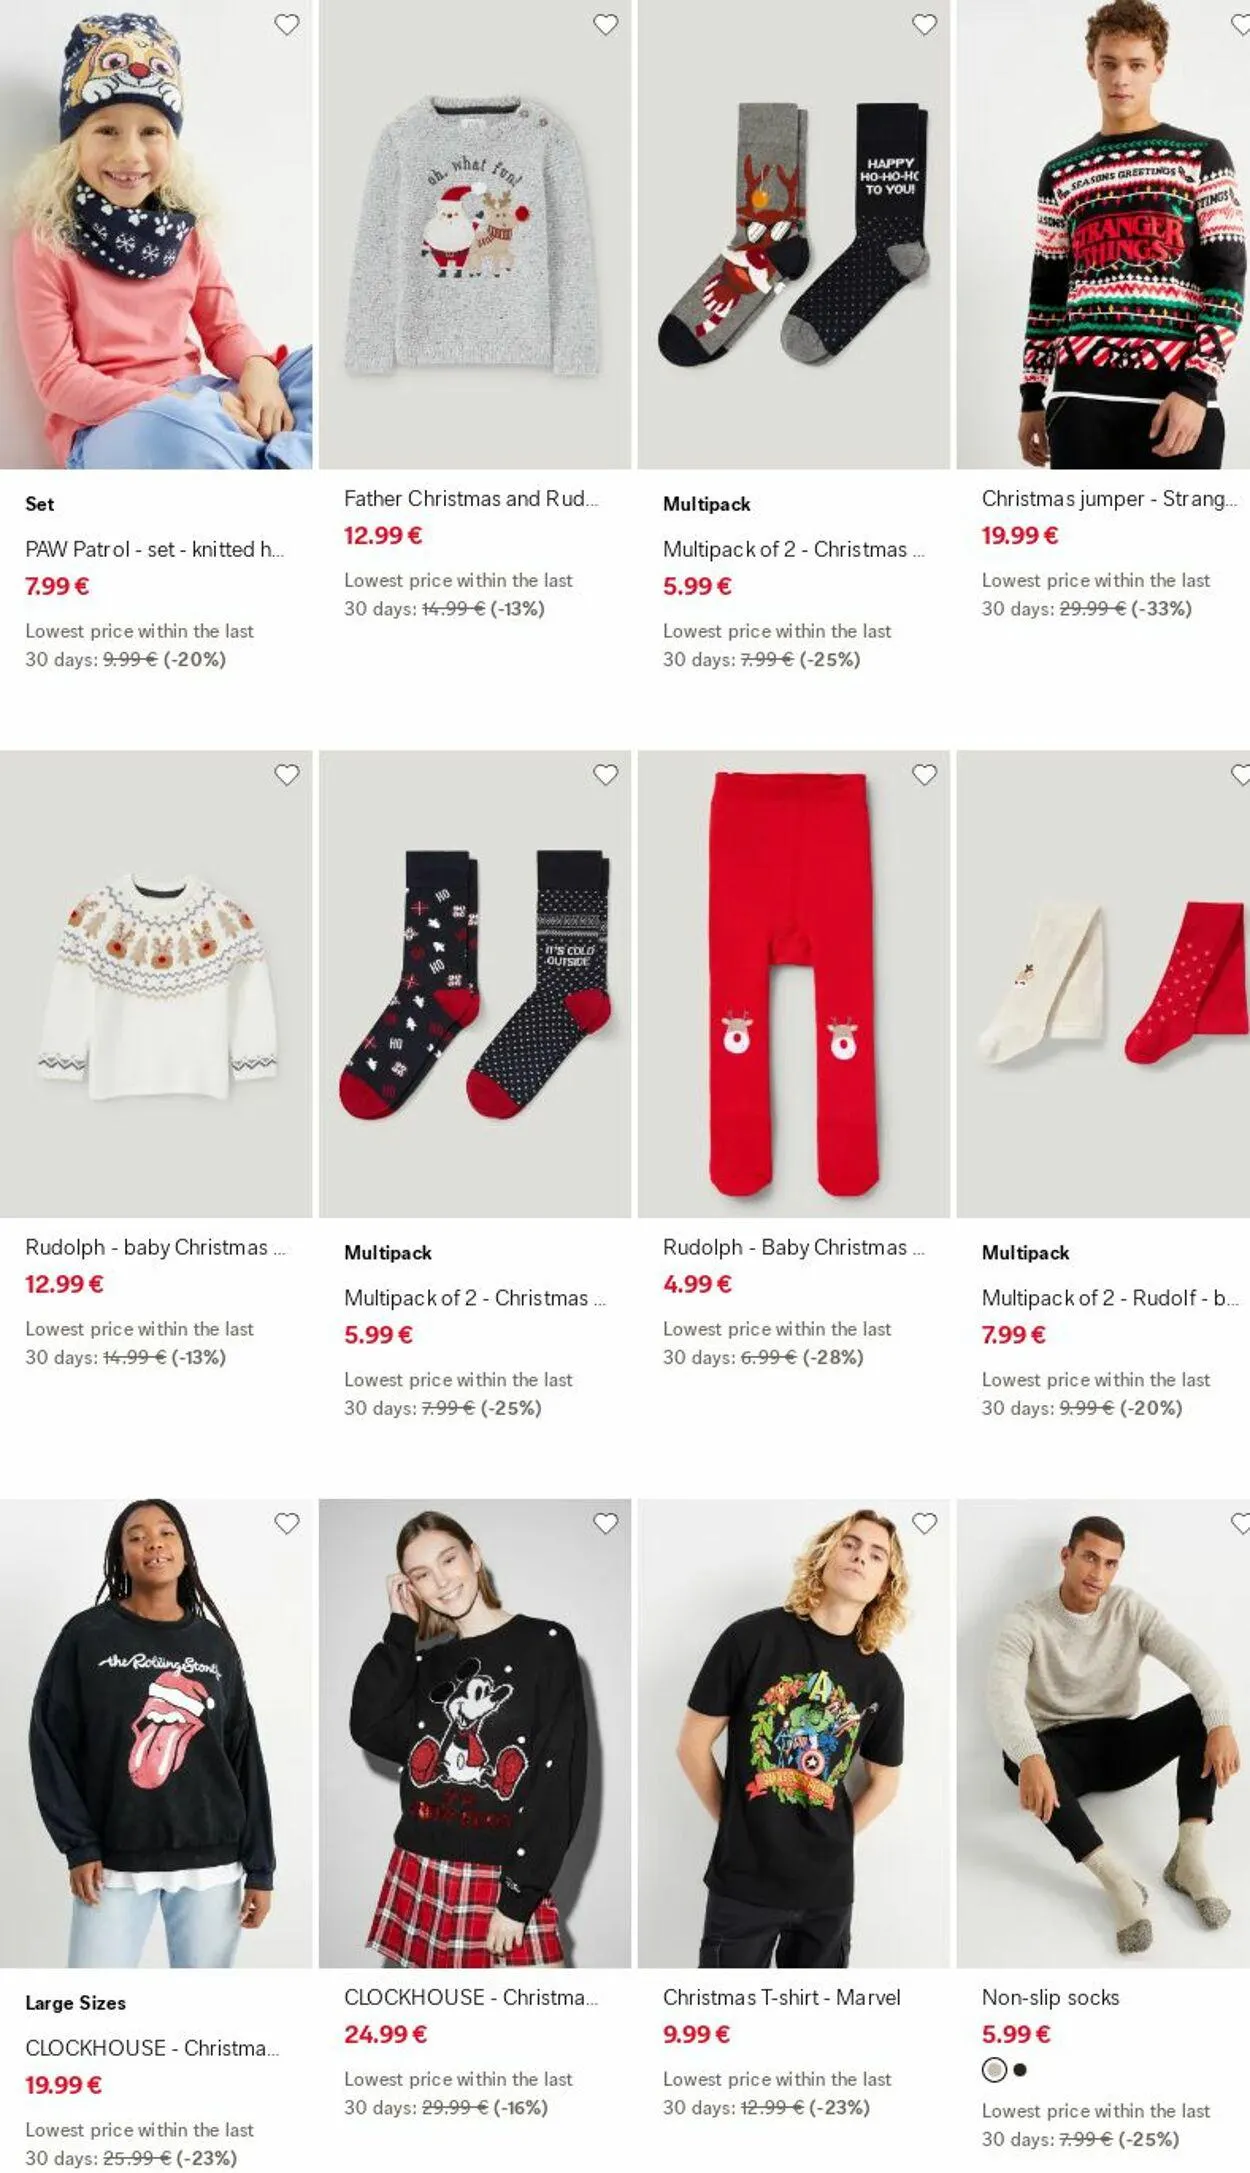
Task: Heart the It's Cold Outside socks multipack
Action: pyautogui.click(x=606, y=775)
